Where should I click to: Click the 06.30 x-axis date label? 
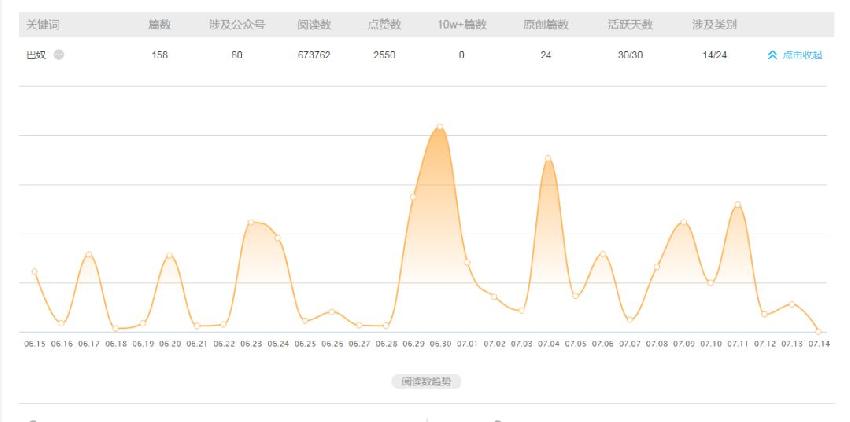440,344
